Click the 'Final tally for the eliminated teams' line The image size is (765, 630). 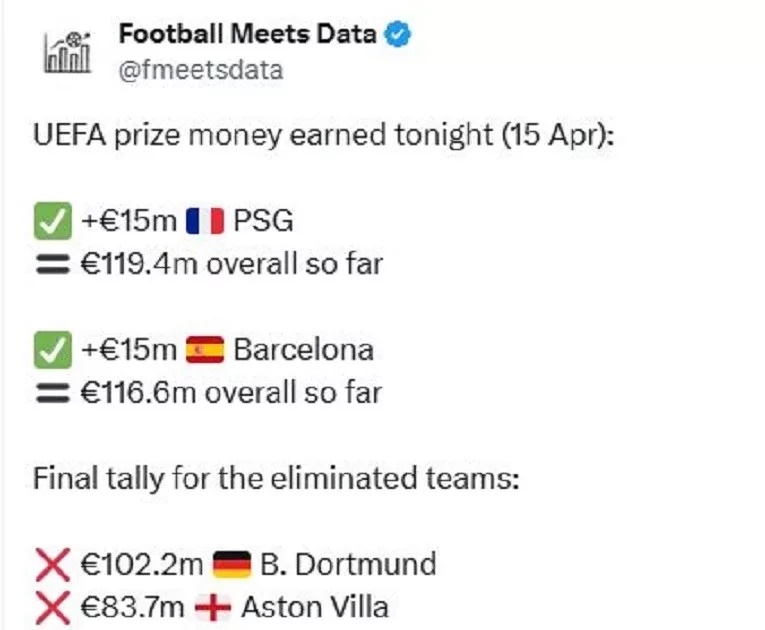(x=276, y=478)
